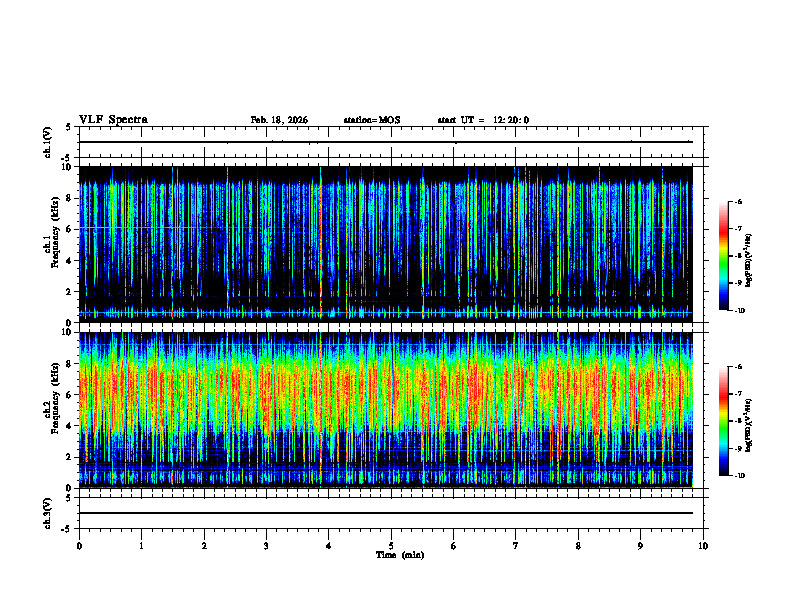Click the "3" minute tick on time axis

click(266, 546)
